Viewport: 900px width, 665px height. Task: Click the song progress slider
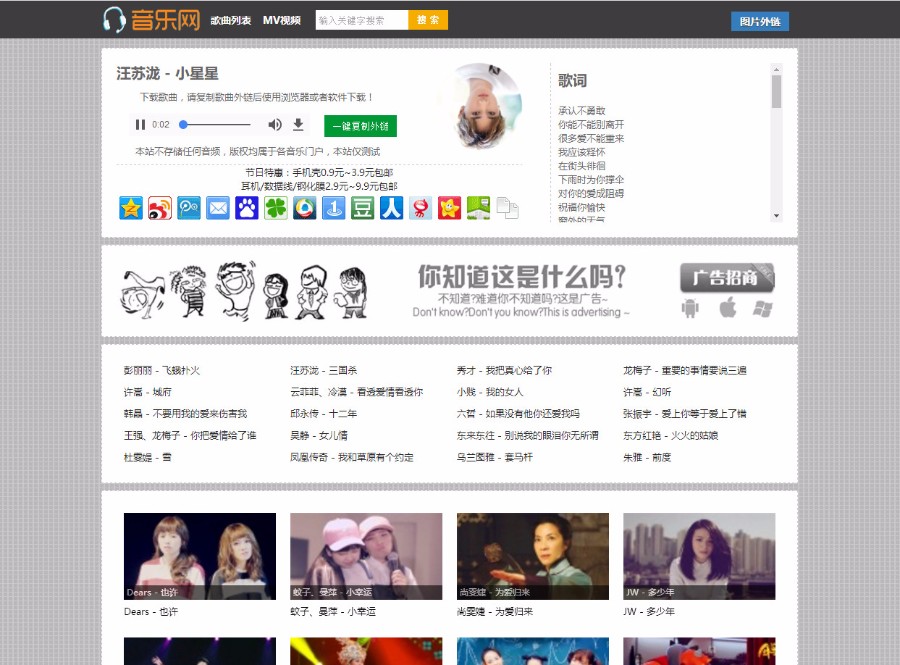(x=215, y=125)
